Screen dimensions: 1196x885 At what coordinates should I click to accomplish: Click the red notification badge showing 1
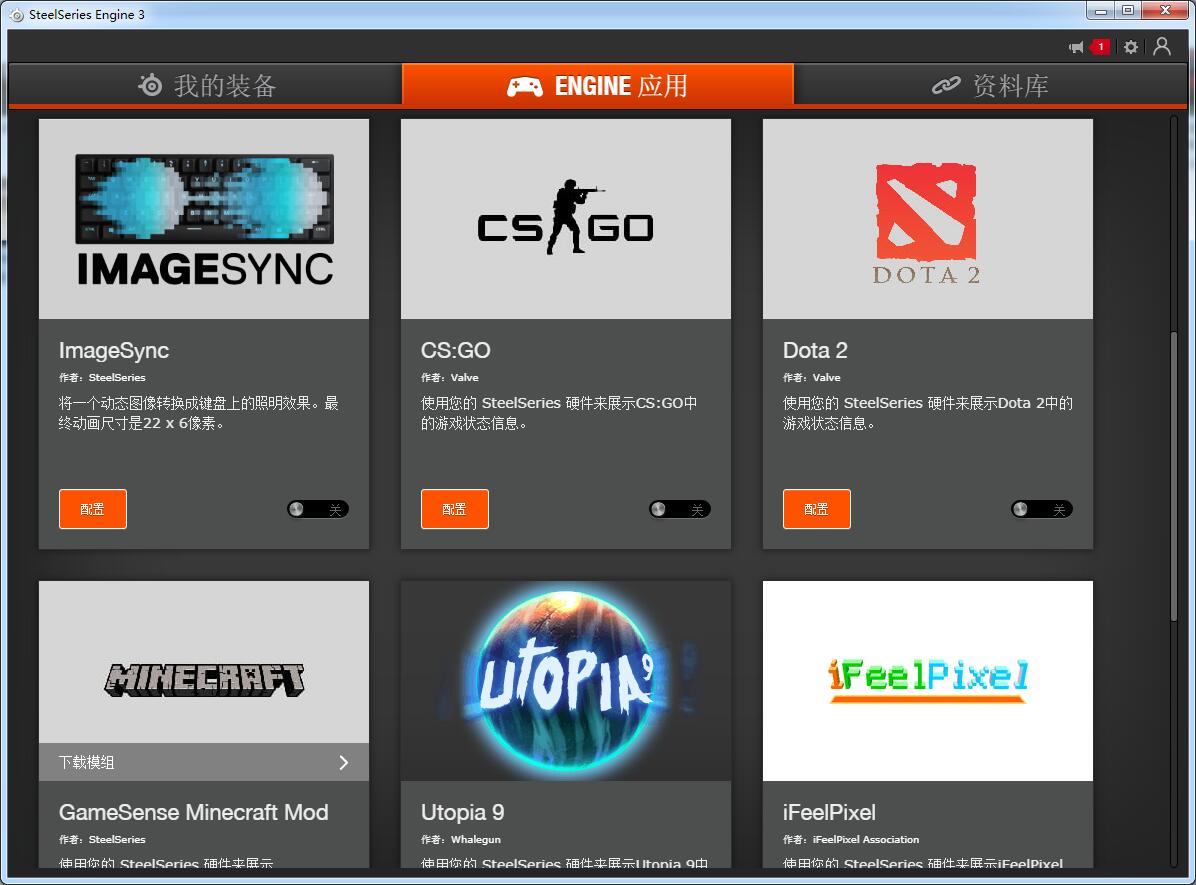click(x=1100, y=47)
